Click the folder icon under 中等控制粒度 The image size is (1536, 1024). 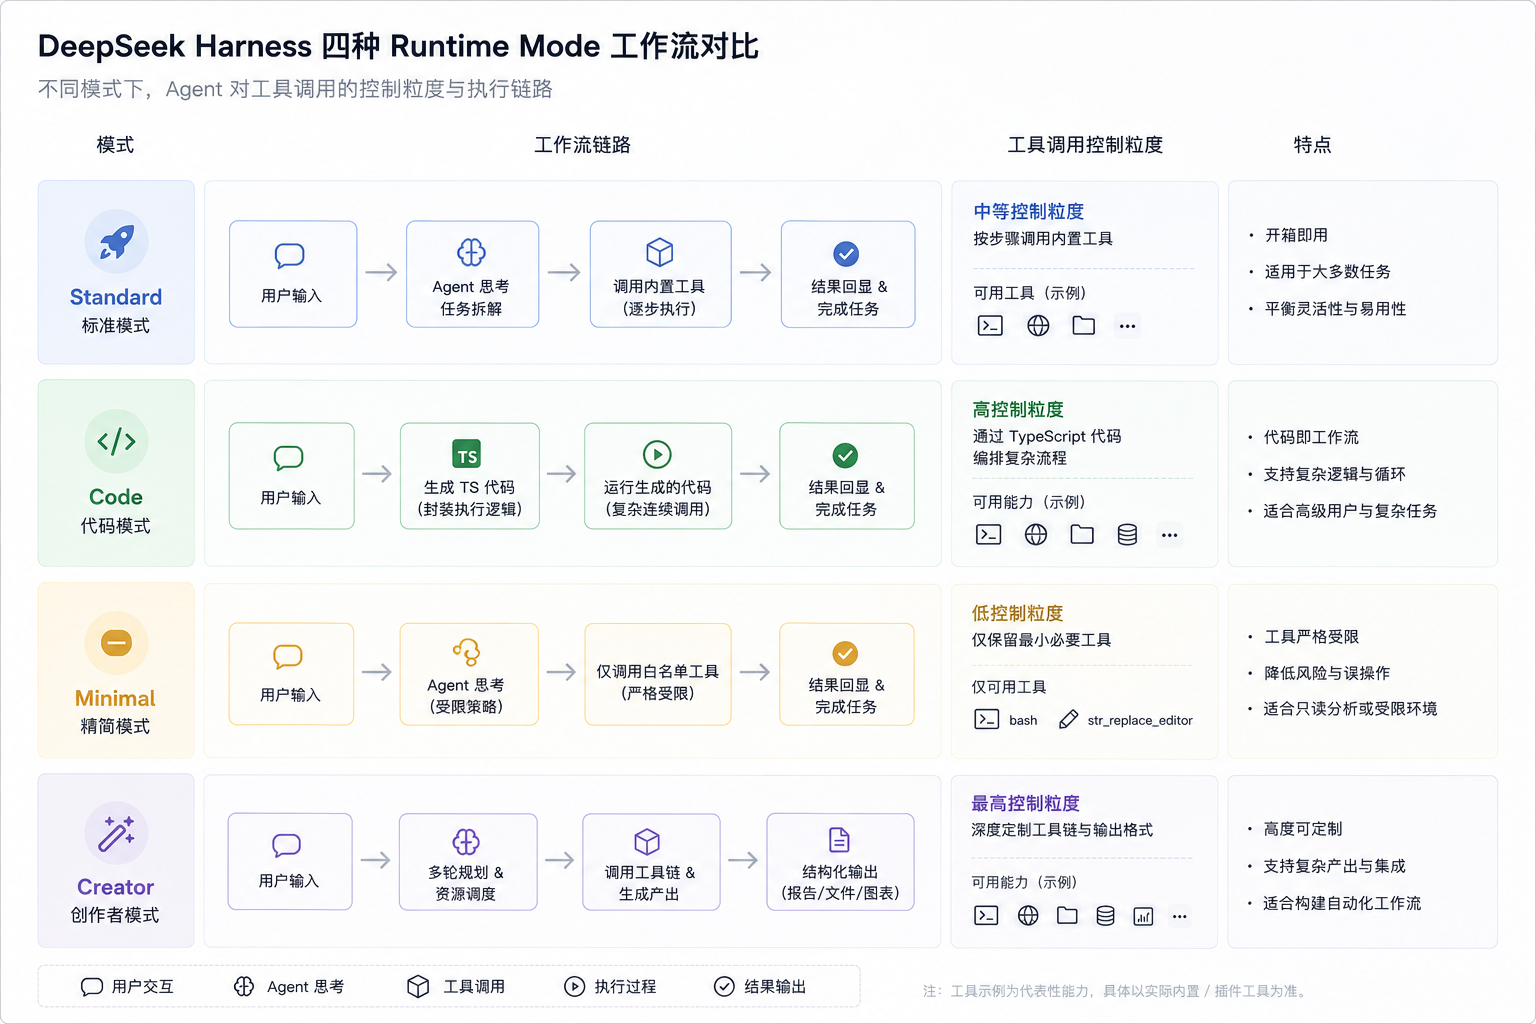tap(1084, 325)
